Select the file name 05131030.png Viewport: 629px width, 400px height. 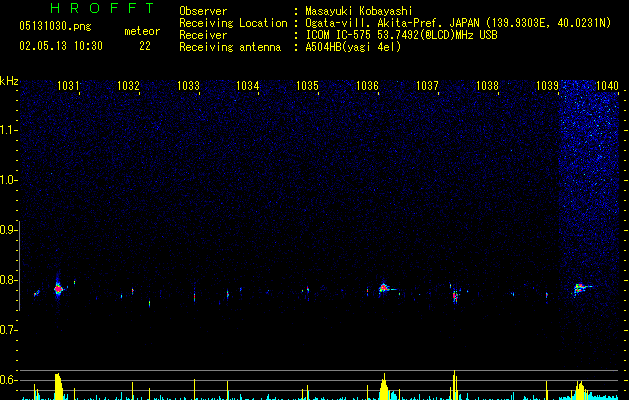click(55, 26)
